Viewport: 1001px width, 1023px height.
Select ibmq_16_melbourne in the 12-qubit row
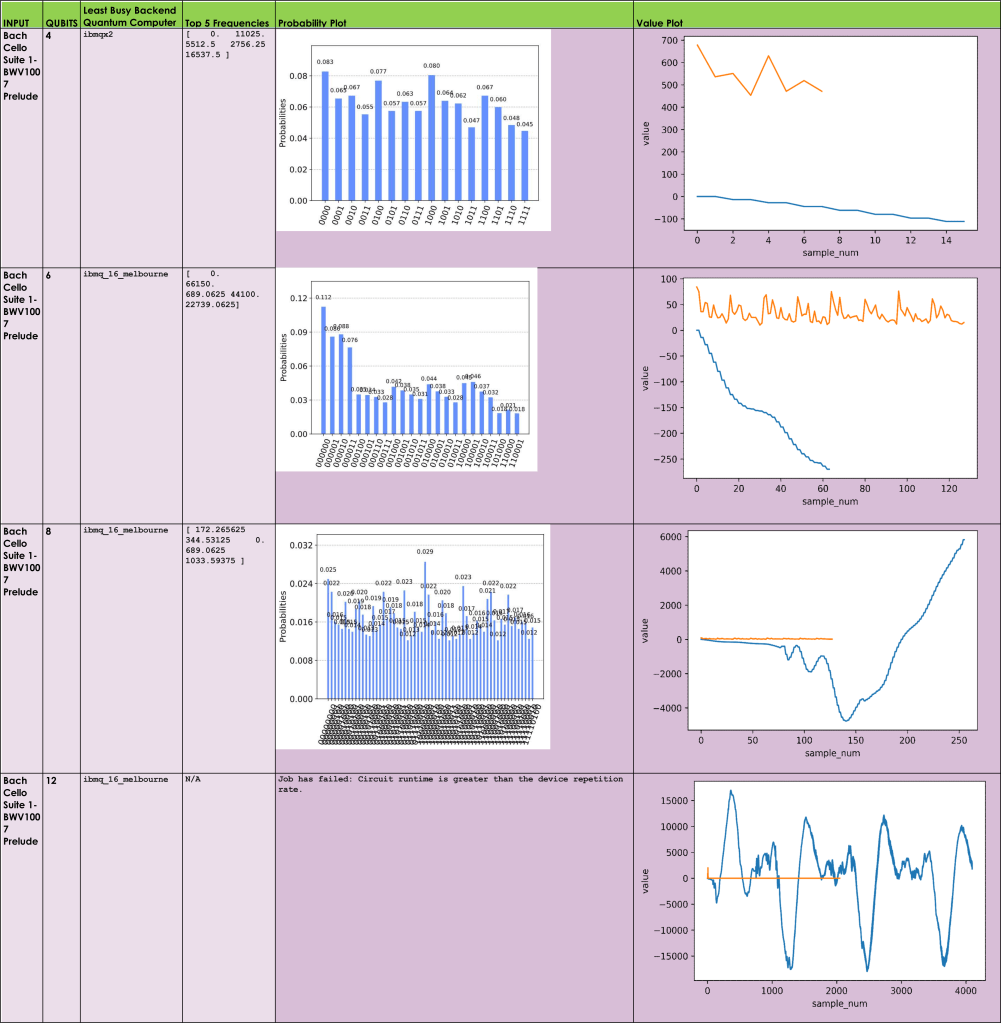(x=126, y=778)
